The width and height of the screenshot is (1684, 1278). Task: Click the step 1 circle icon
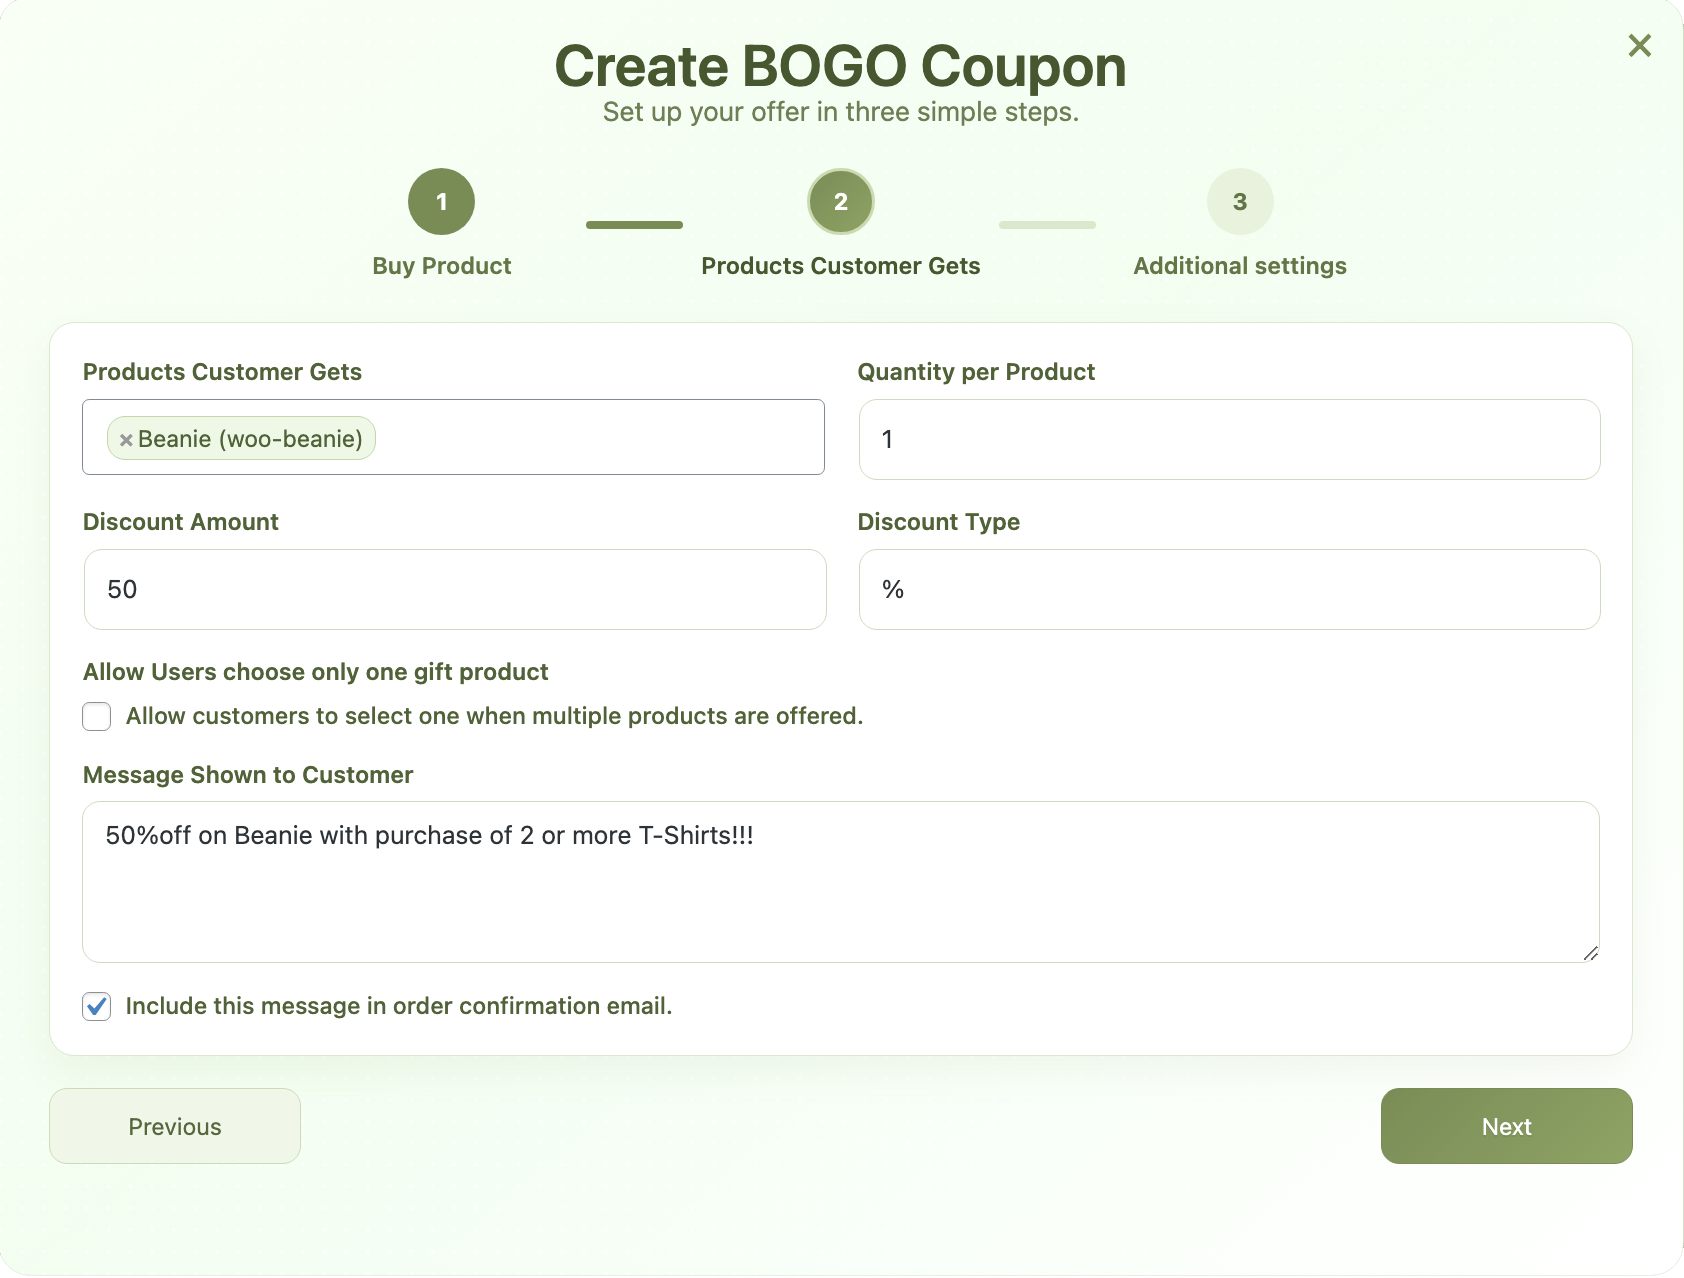[441, 202]
